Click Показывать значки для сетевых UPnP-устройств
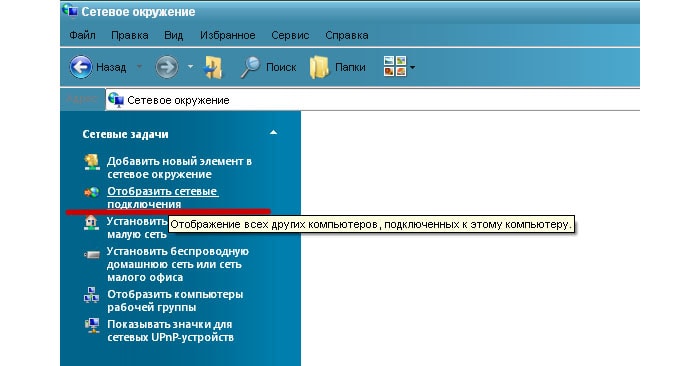 tap(170, 330)
